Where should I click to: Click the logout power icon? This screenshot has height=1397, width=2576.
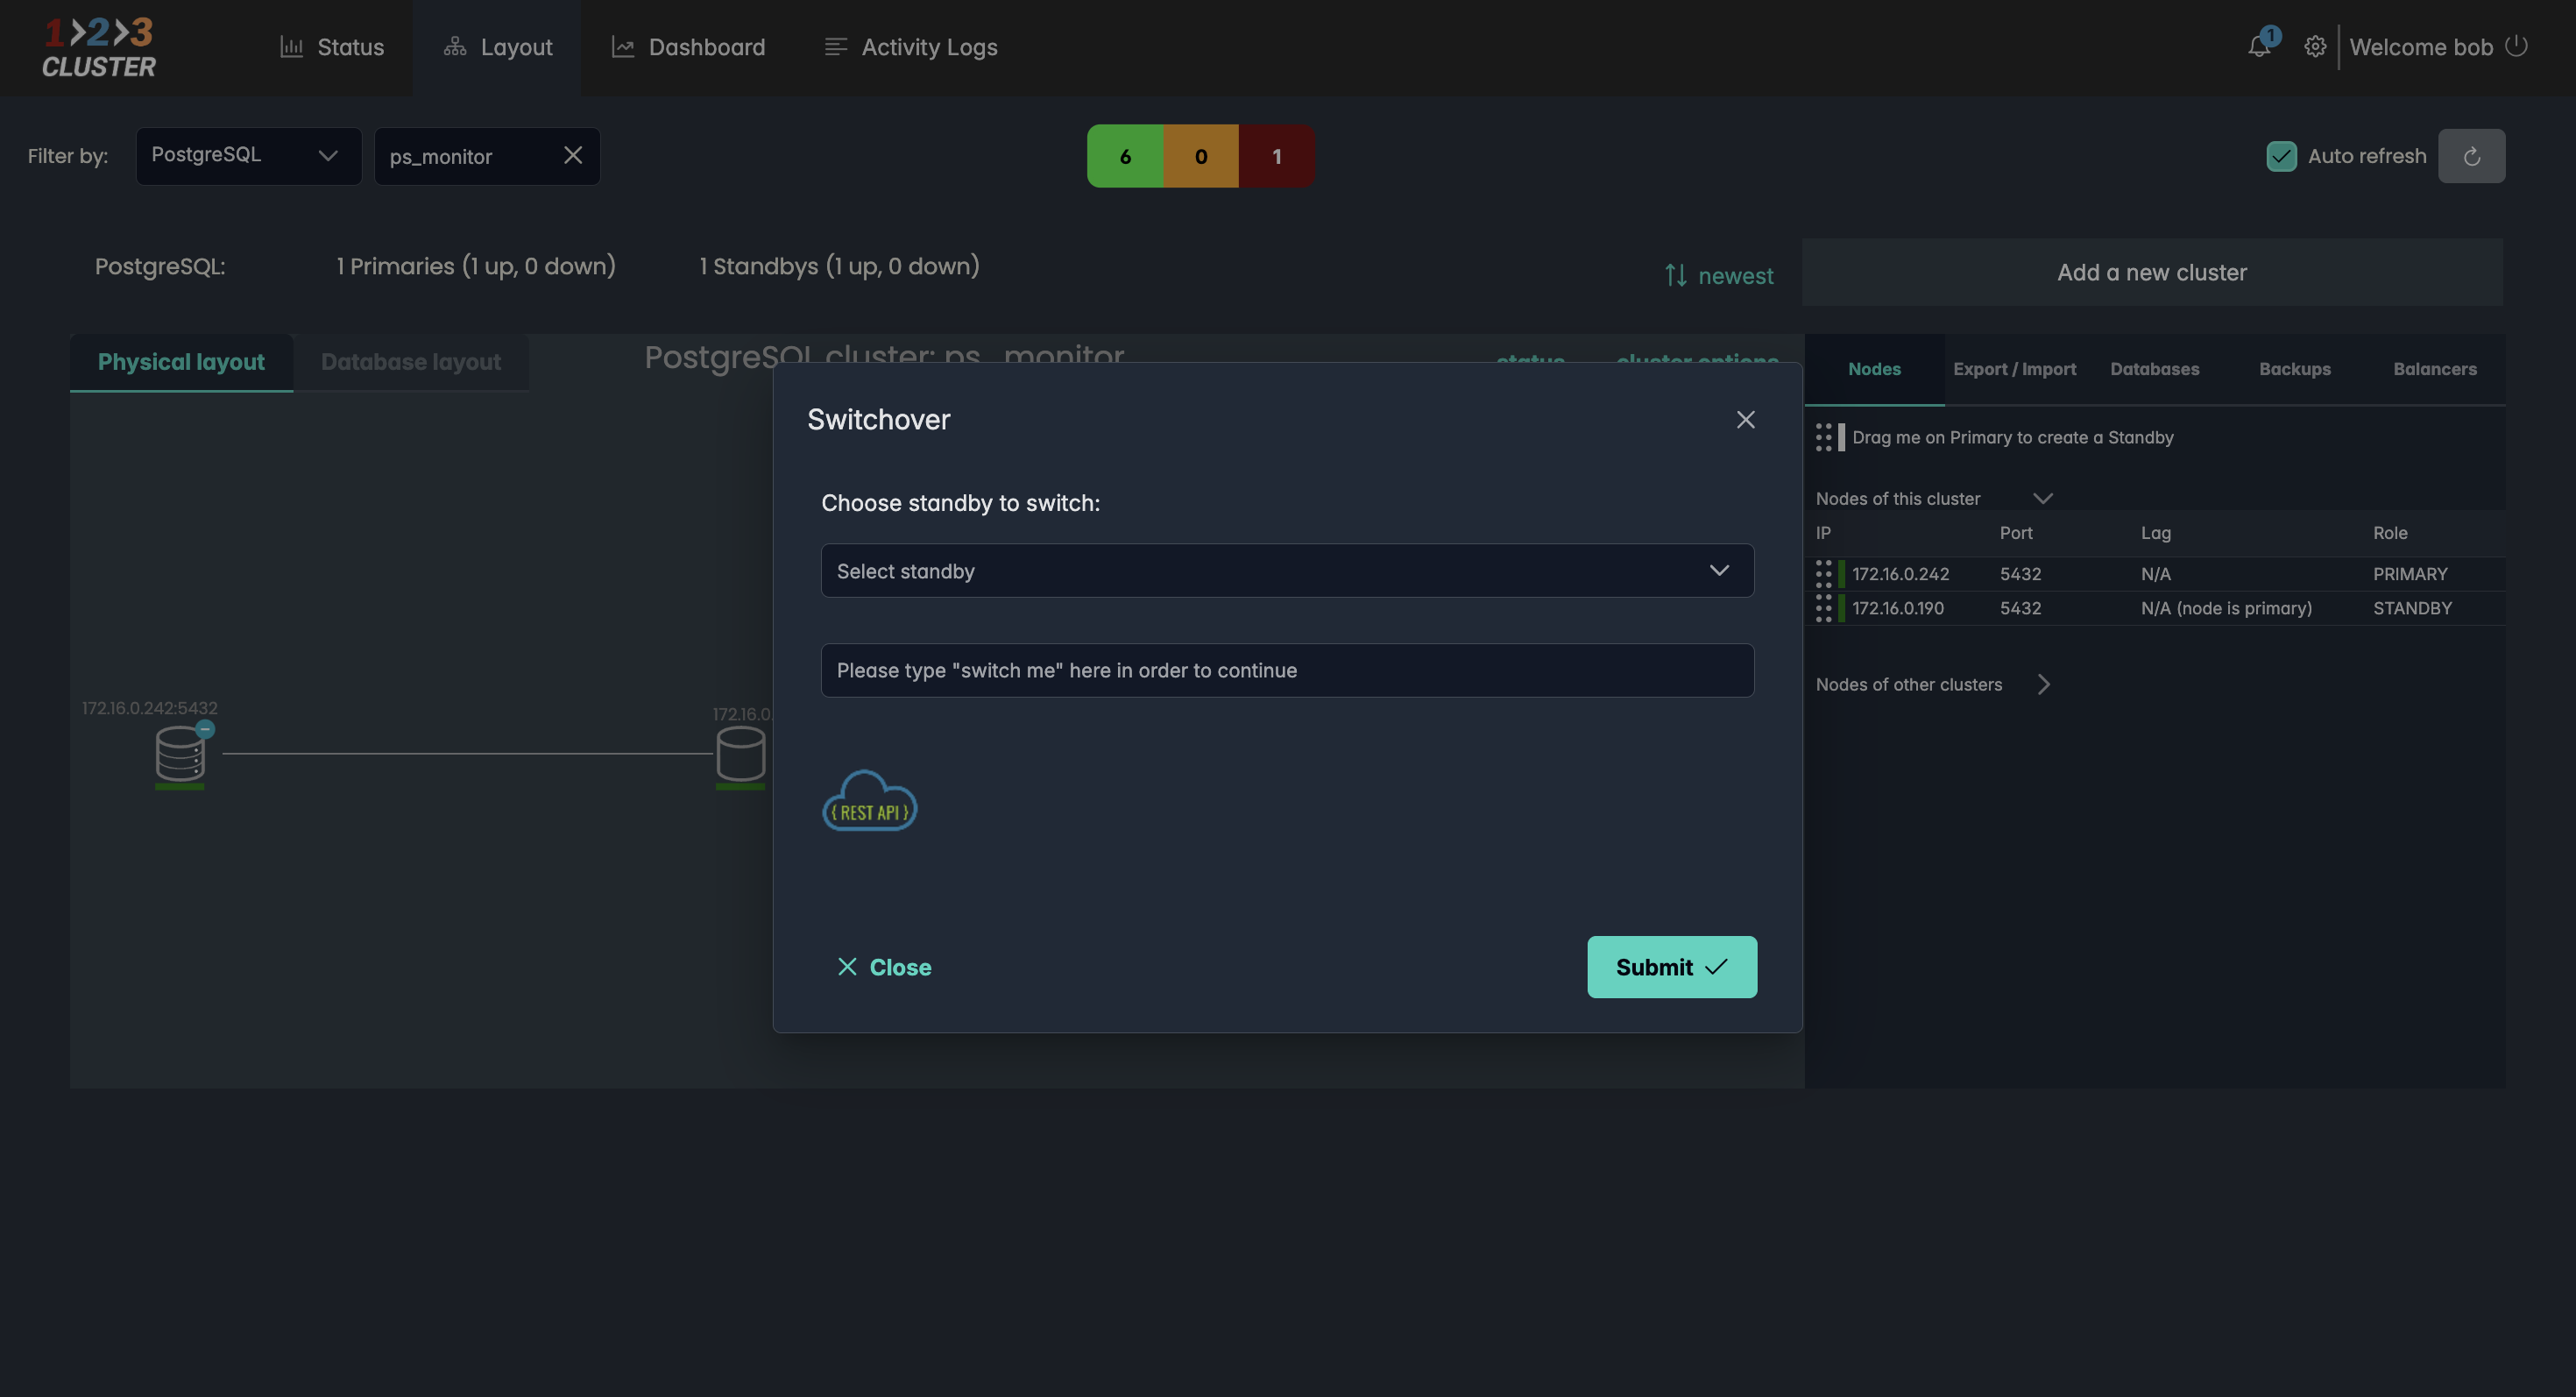coord(2517,46)
